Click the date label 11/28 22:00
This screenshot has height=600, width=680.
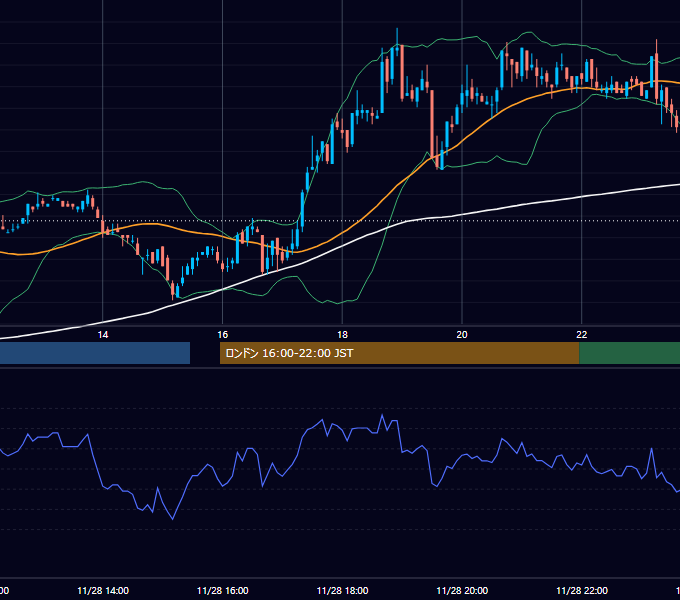pos(582,590)
